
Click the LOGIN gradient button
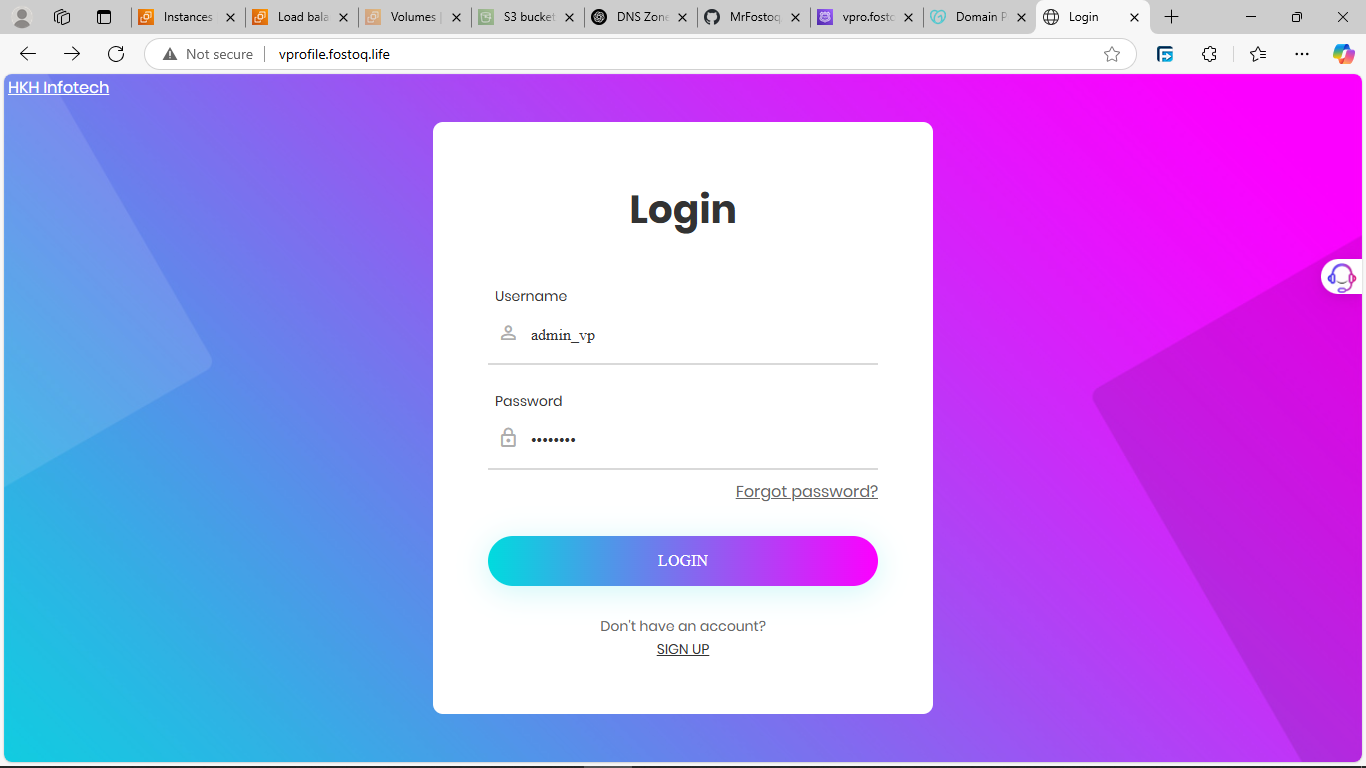[683, 561]
